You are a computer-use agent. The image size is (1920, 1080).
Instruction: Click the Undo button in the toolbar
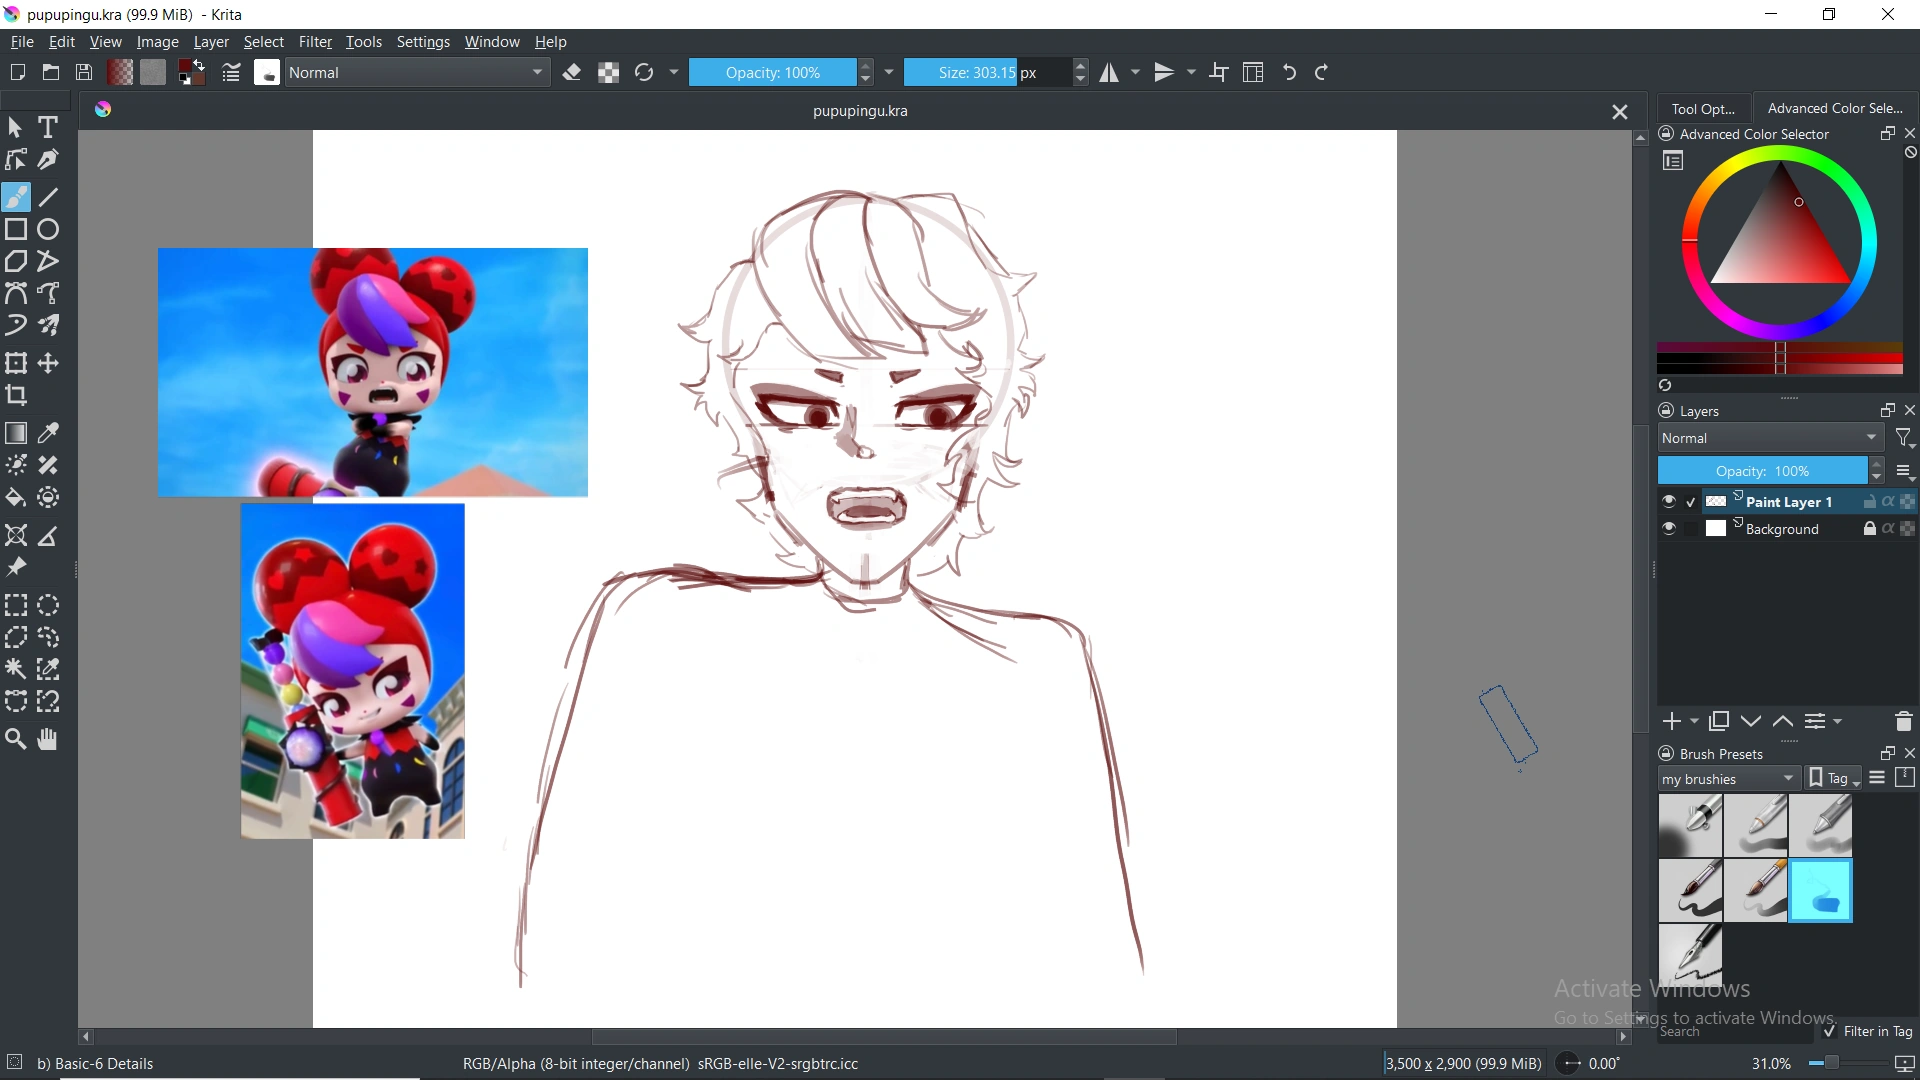(1288, 72)
